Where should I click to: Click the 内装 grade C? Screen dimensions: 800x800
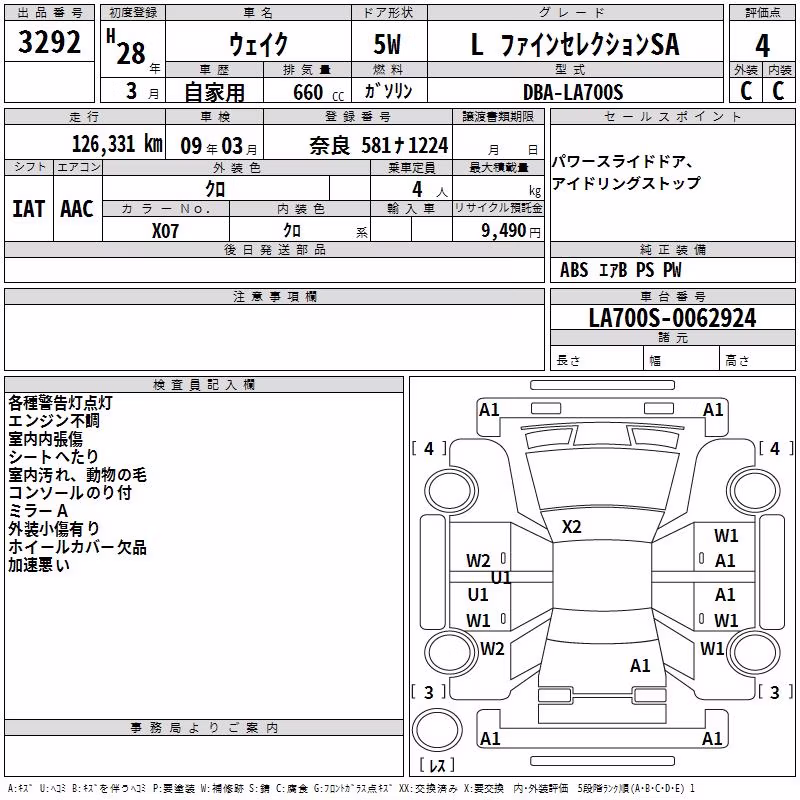pyautogui.click(x=779, y=91)
